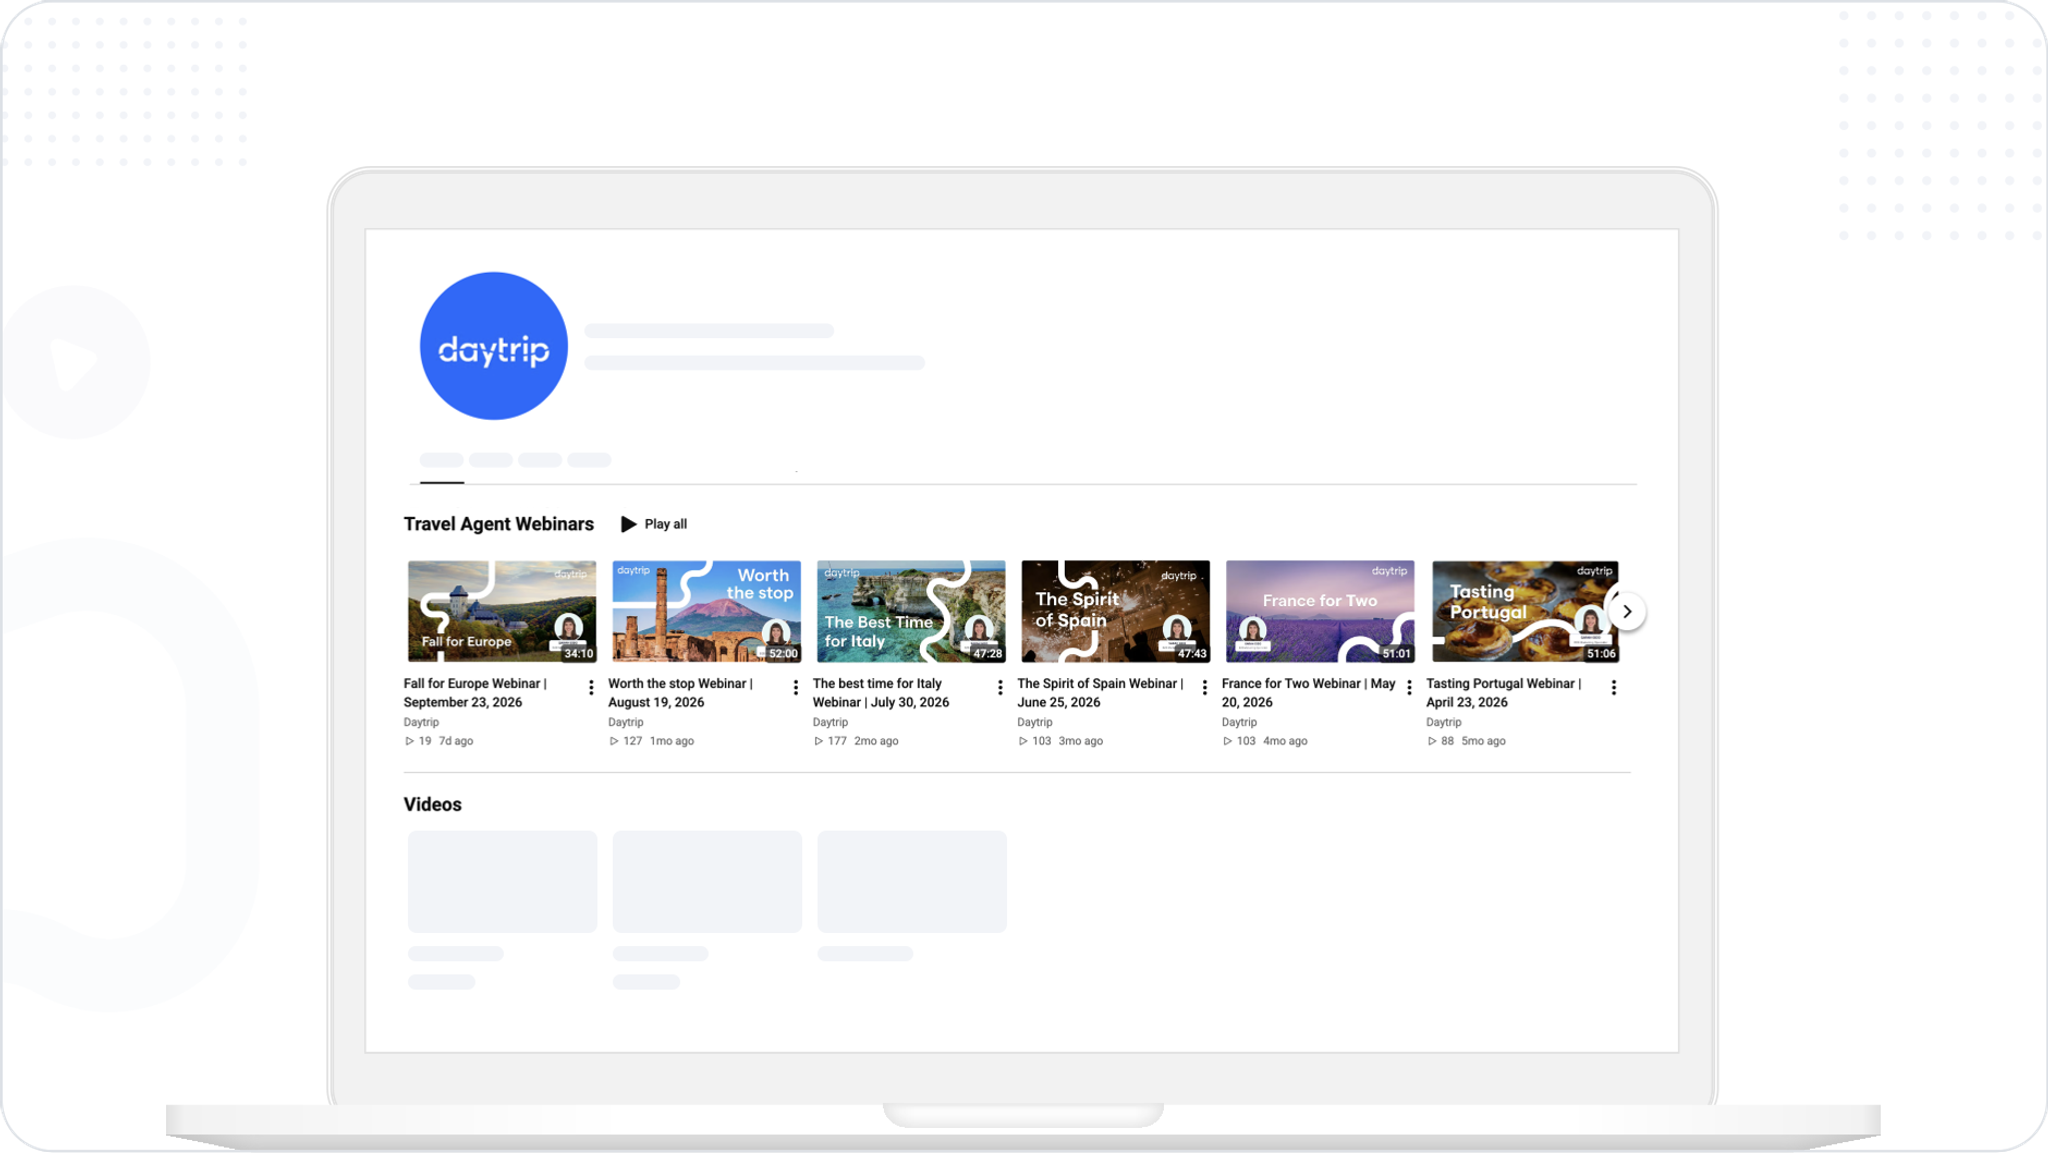The height and width of the screenshot is (1153, 2048).
Task: Click title Fall for Europe Webinar September 23
Action: pyautogui.click(x=476, y=693)
